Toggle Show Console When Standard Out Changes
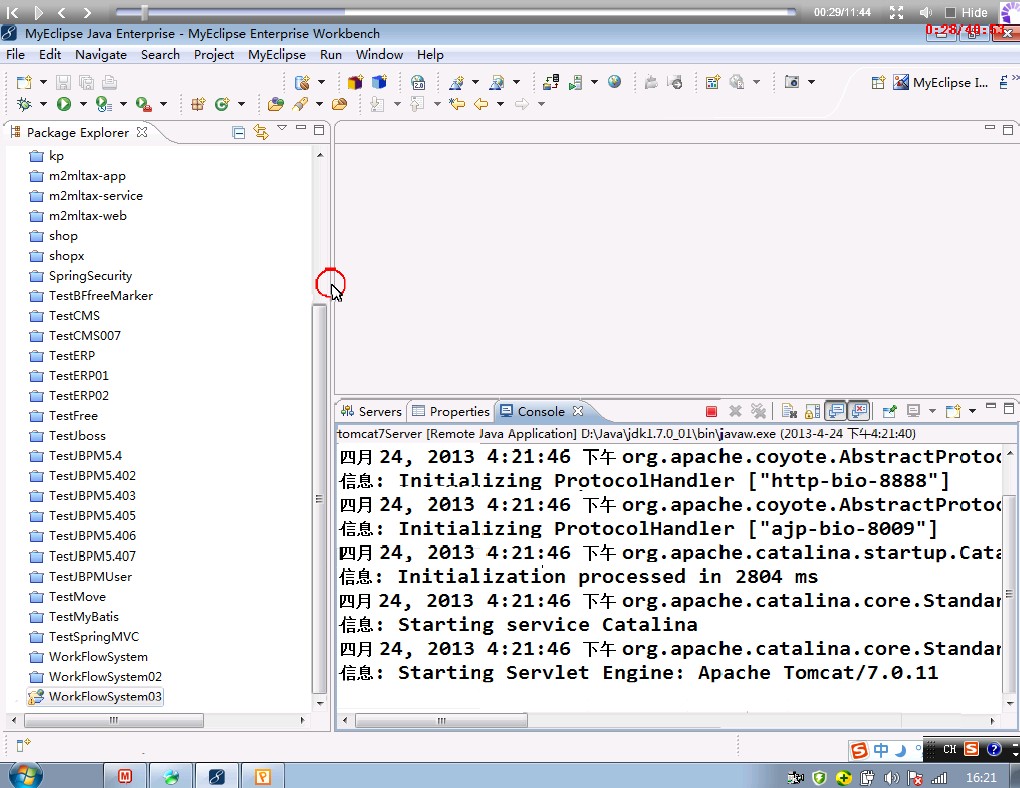1020x788 pixels. [836, 411]
